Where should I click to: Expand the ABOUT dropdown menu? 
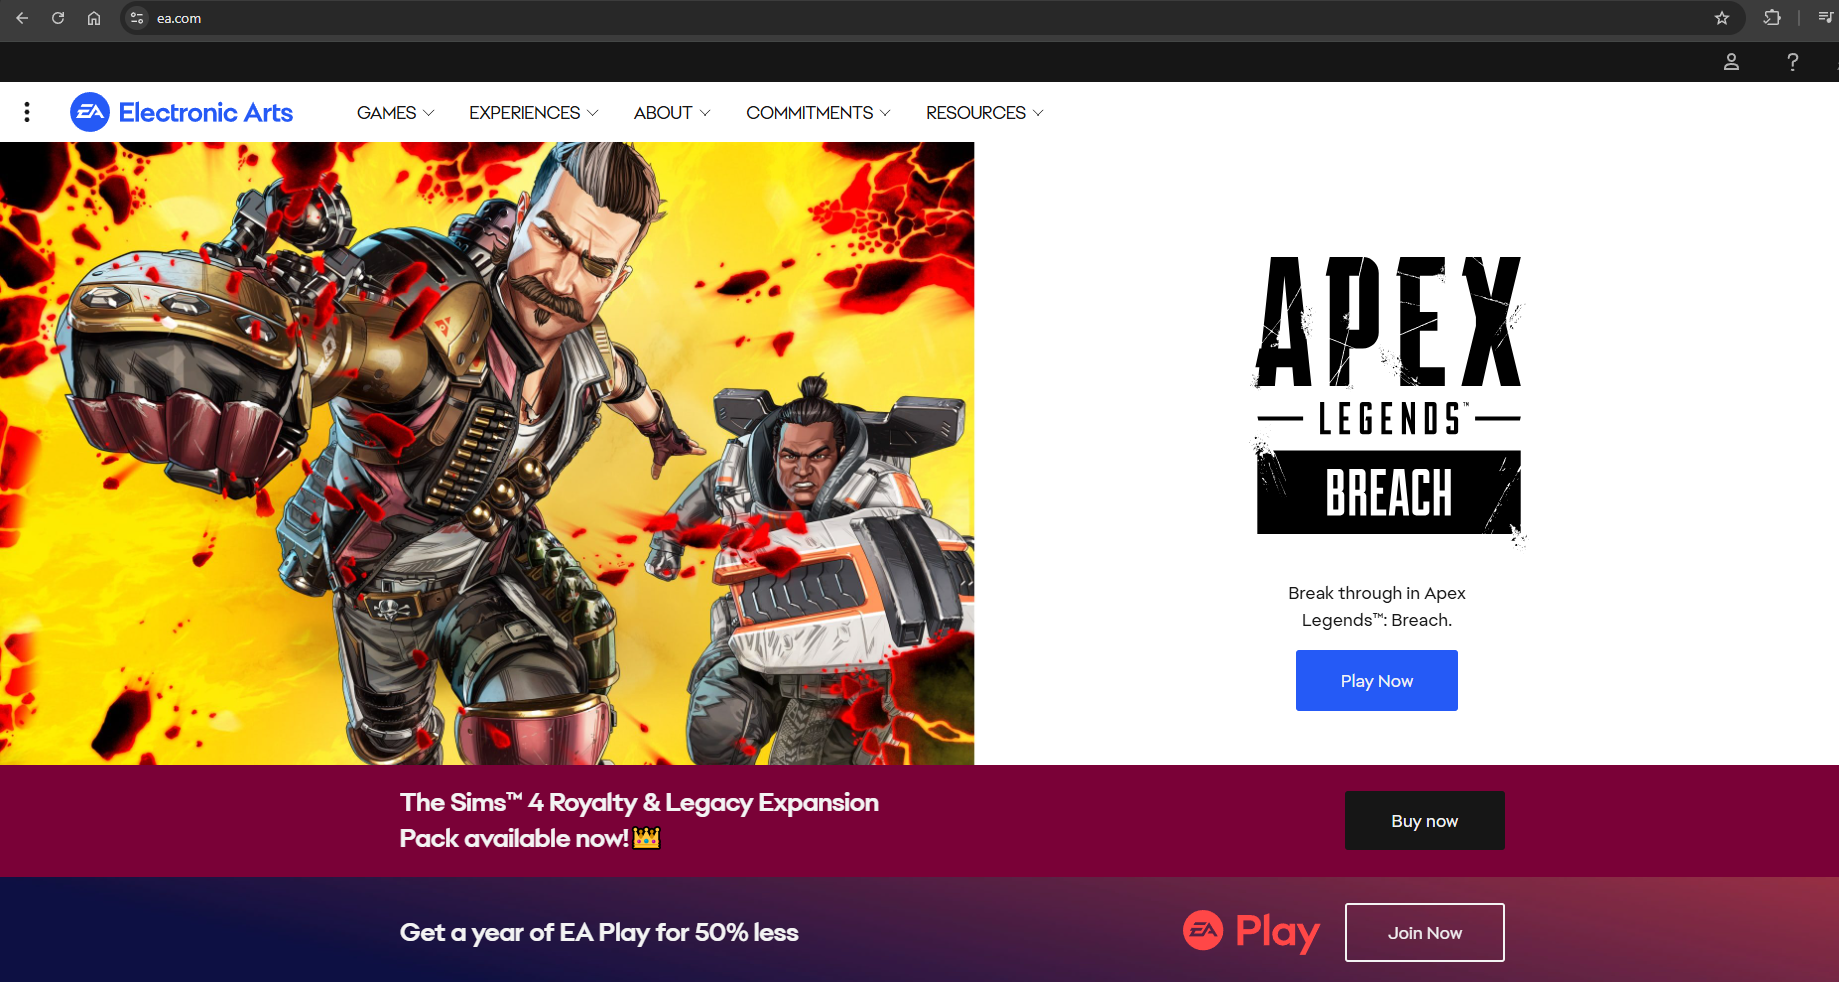[x=672, y=113]
